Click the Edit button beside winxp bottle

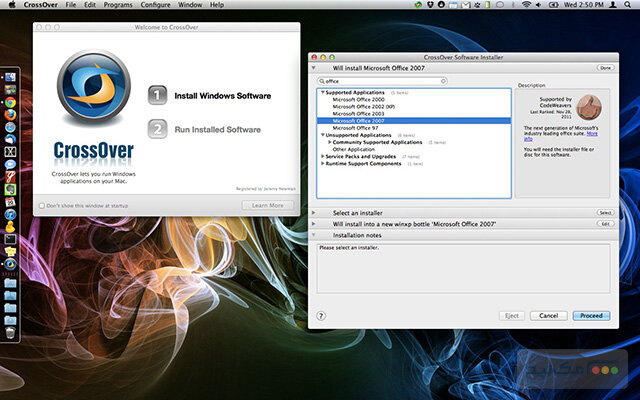point(605,224)
